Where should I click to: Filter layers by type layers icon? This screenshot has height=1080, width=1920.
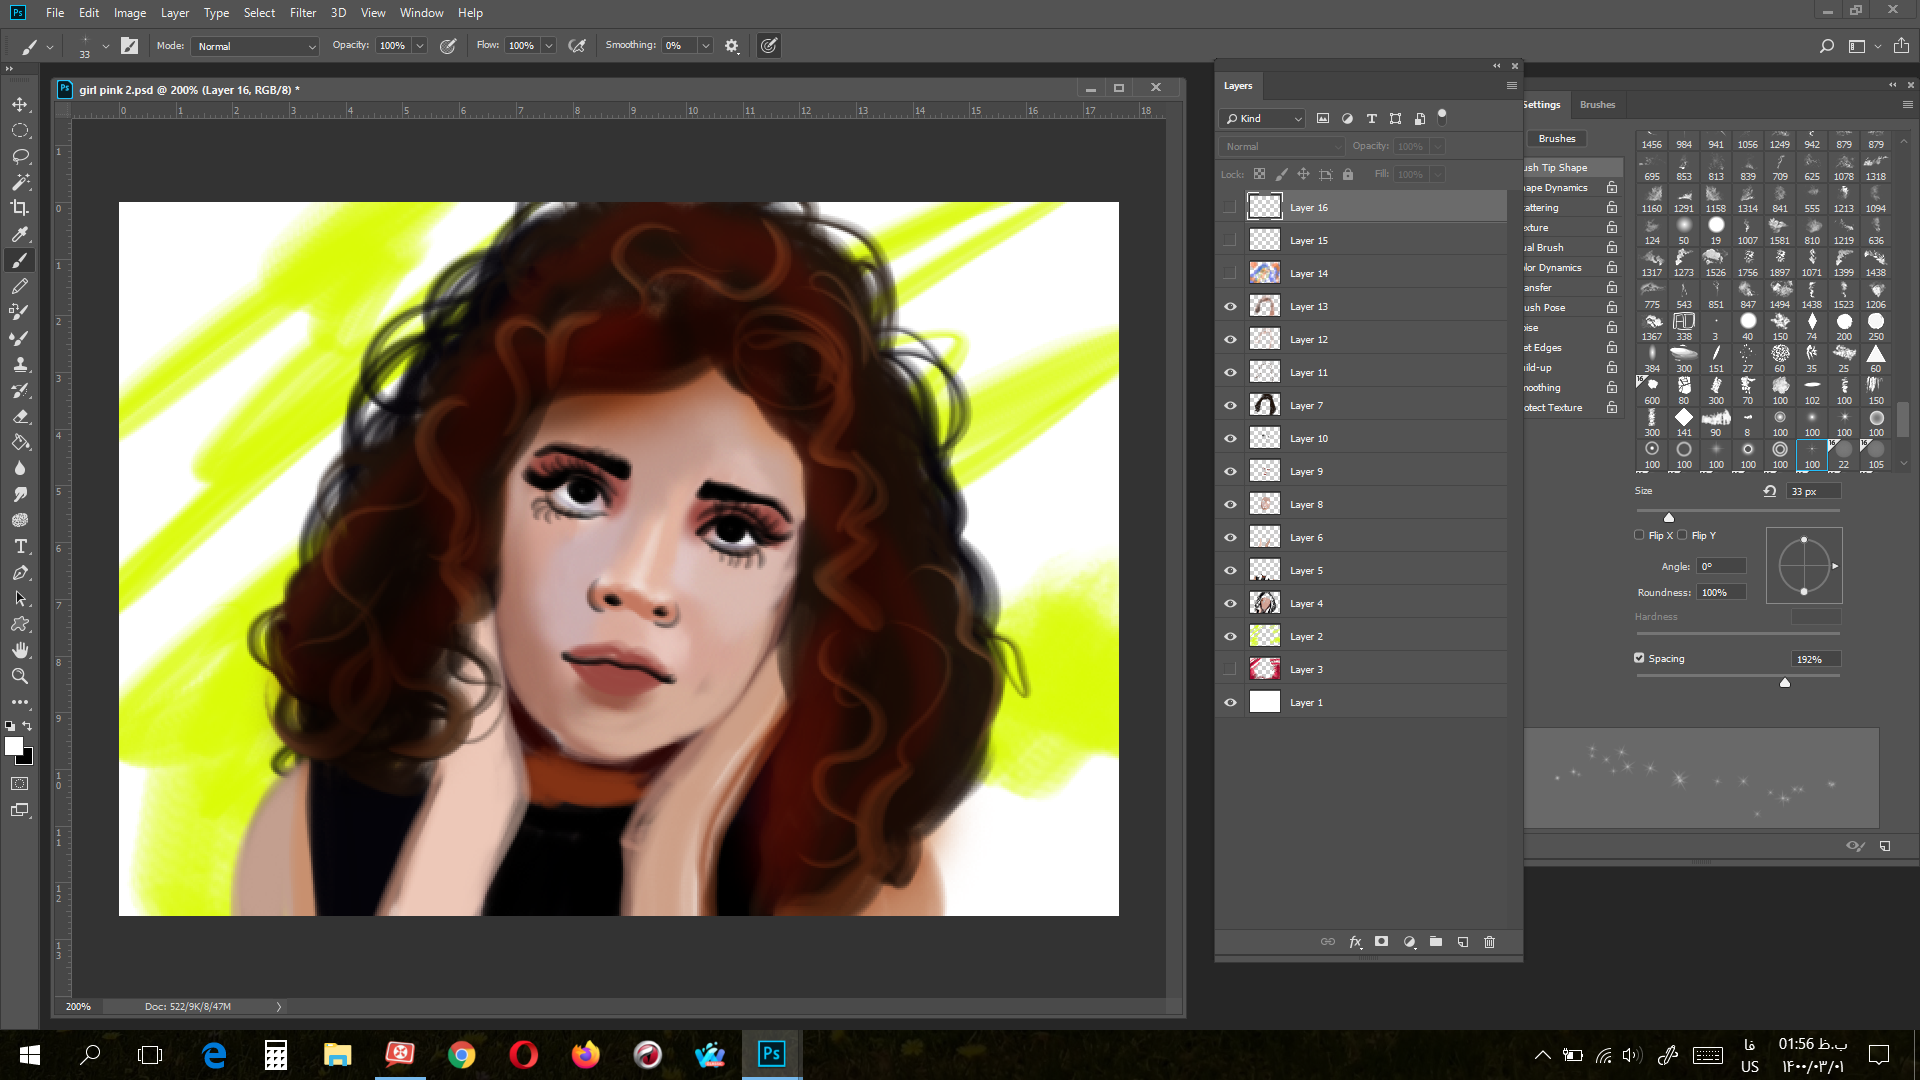tap(1371, 118)
